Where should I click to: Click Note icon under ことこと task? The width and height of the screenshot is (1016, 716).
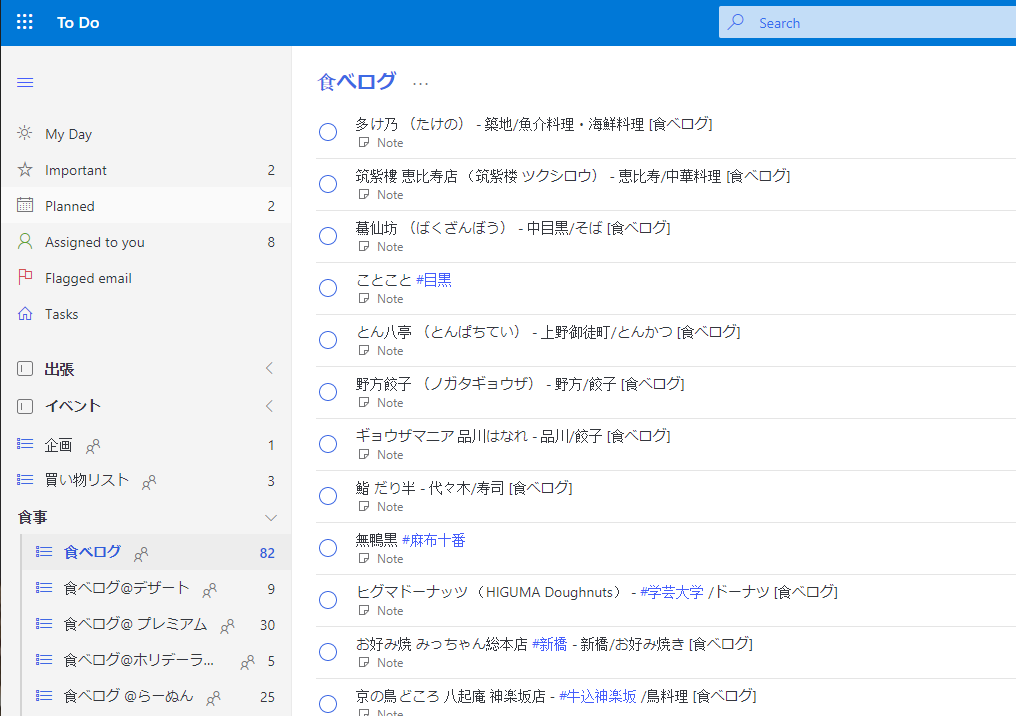[364, 299]
